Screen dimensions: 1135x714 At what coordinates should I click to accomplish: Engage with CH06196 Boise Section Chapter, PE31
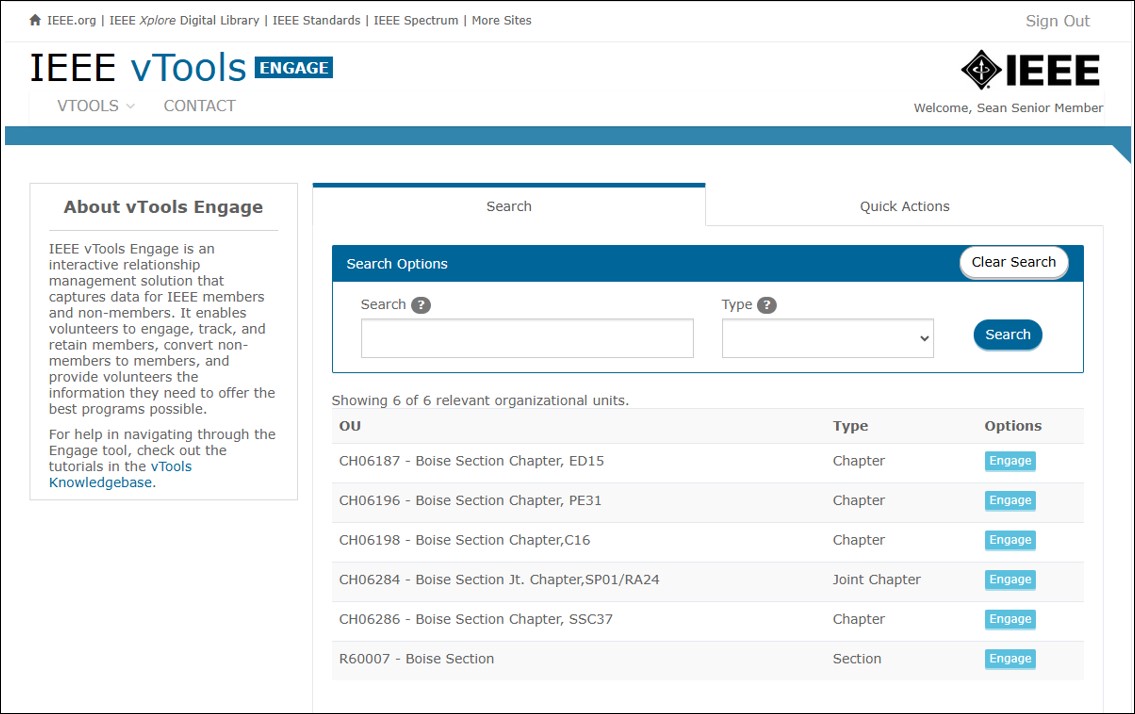coord(1010,500)
